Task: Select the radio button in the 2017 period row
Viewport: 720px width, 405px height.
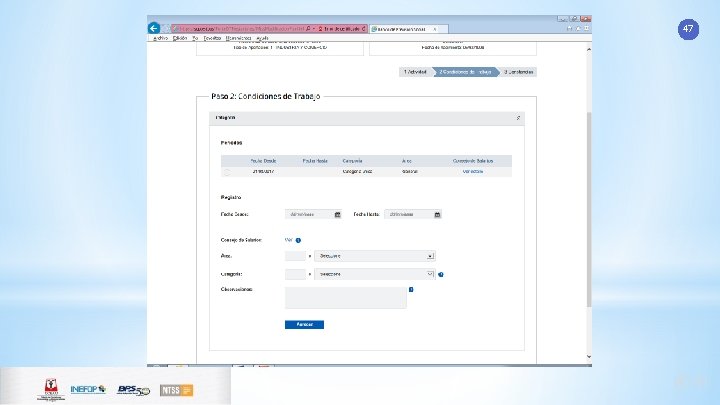Action: click(x=227, y=172)
